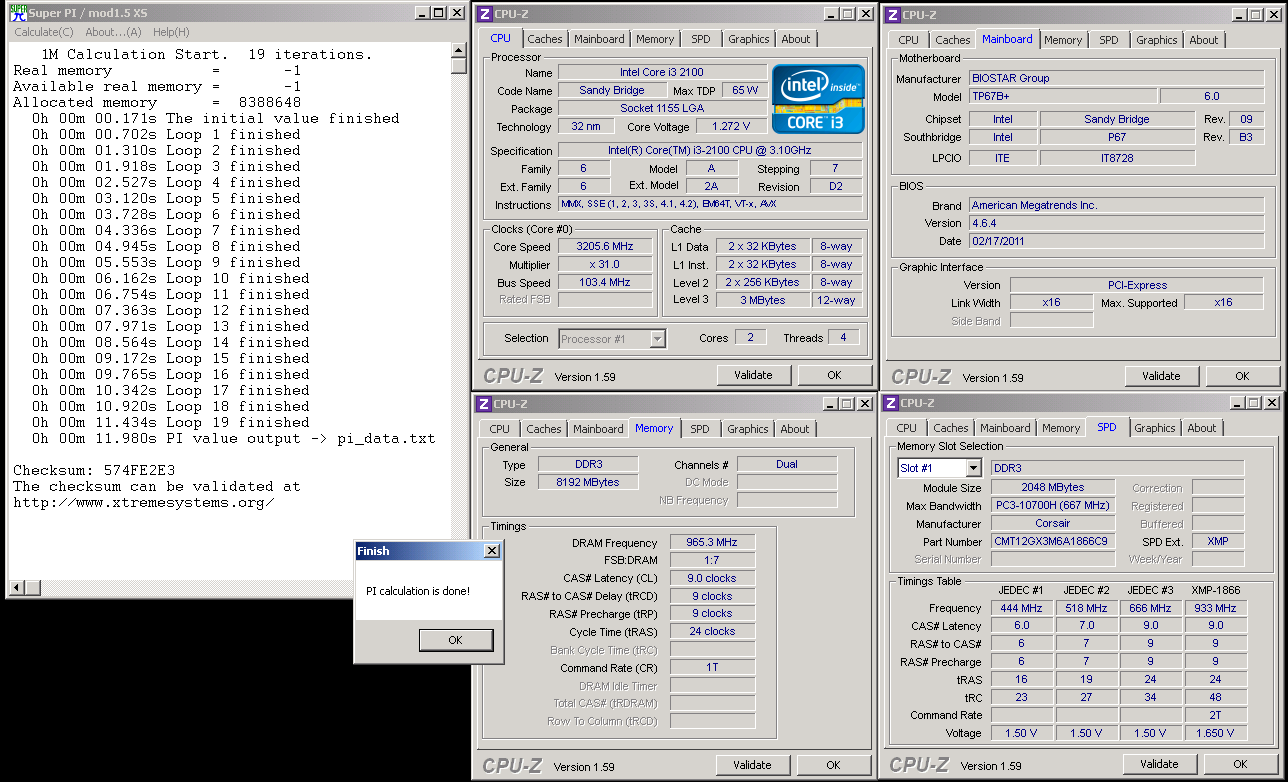Viewport: 1288px width, 782px height.
Task: Click the CAS# Latency value 9.0 clocks
Action: tap(712, 578)
